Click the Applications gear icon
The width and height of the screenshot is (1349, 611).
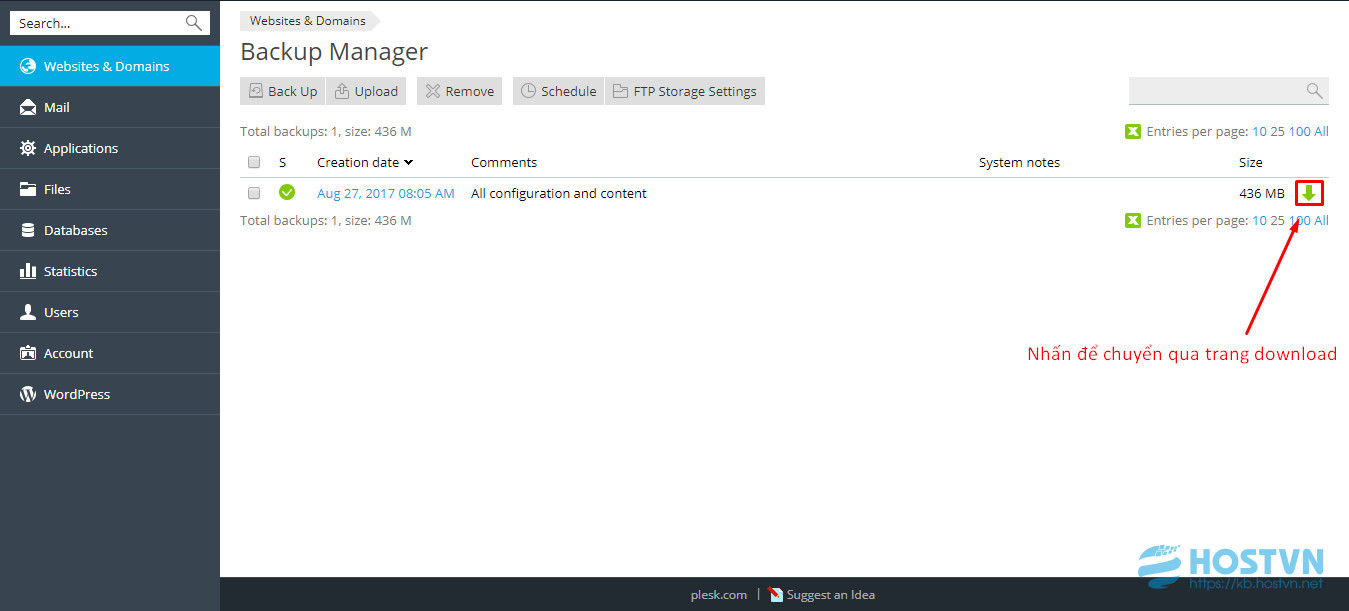28,148
